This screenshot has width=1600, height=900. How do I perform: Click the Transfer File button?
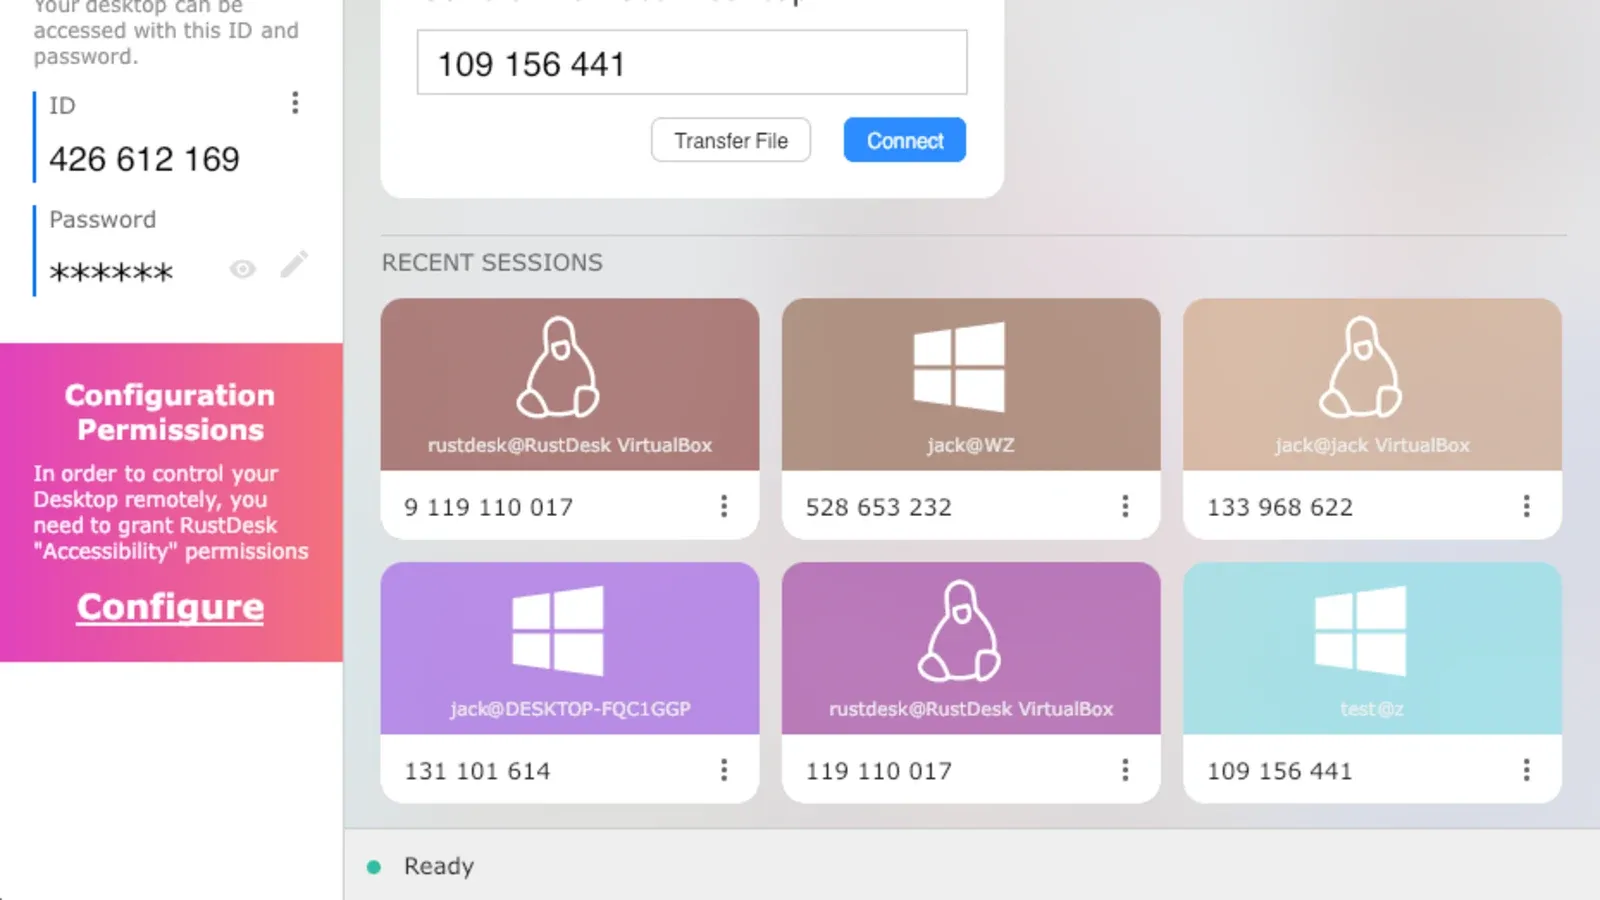pos(730,141)
